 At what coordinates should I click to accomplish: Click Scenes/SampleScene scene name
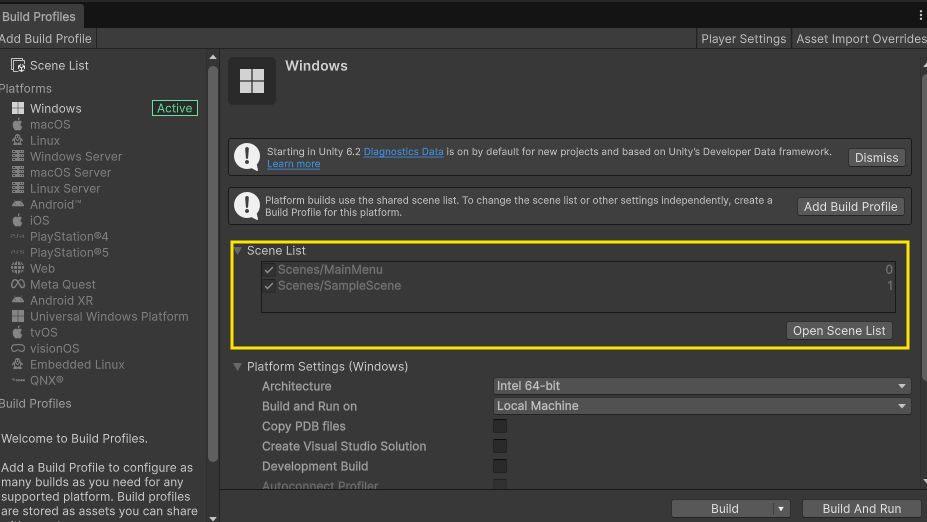339,286
